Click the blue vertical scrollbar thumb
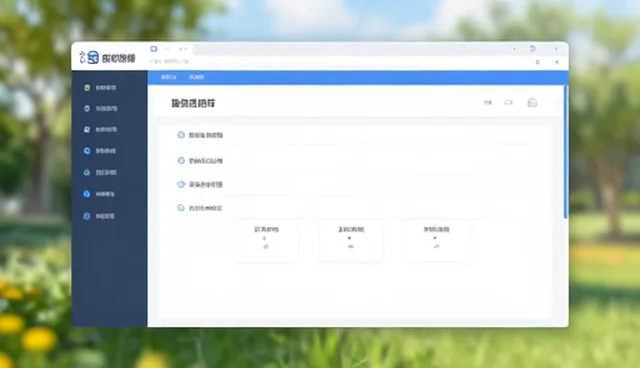Screen dimensions: 640x368 tap(566, 151)
